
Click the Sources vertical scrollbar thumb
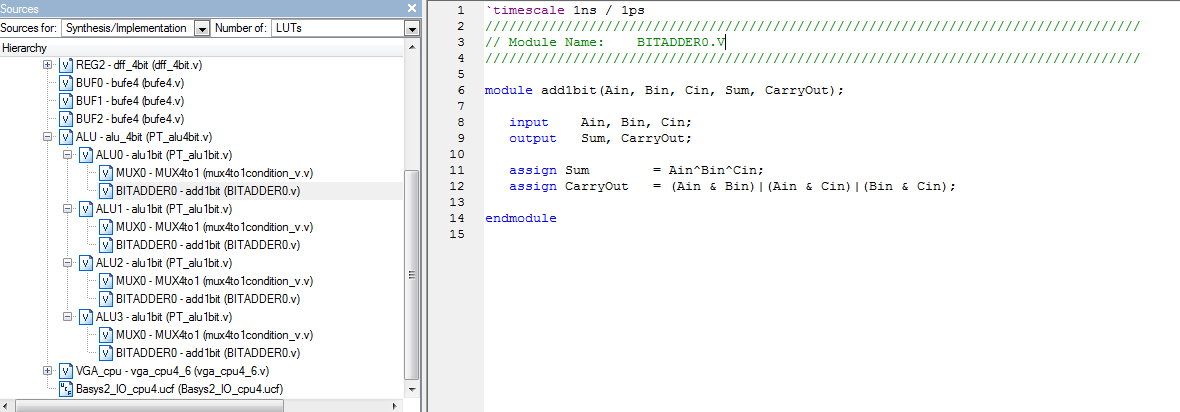click(x=411, y=275)
